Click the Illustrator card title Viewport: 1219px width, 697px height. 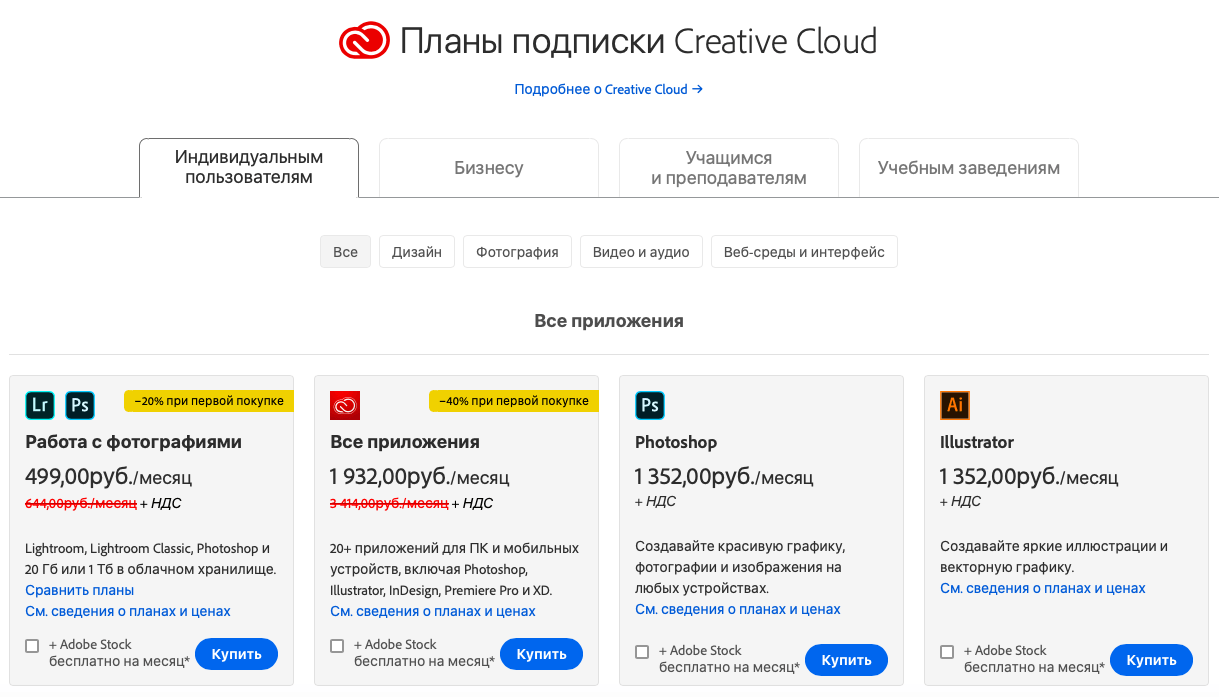pyautogui.click(x=977, y=442)
